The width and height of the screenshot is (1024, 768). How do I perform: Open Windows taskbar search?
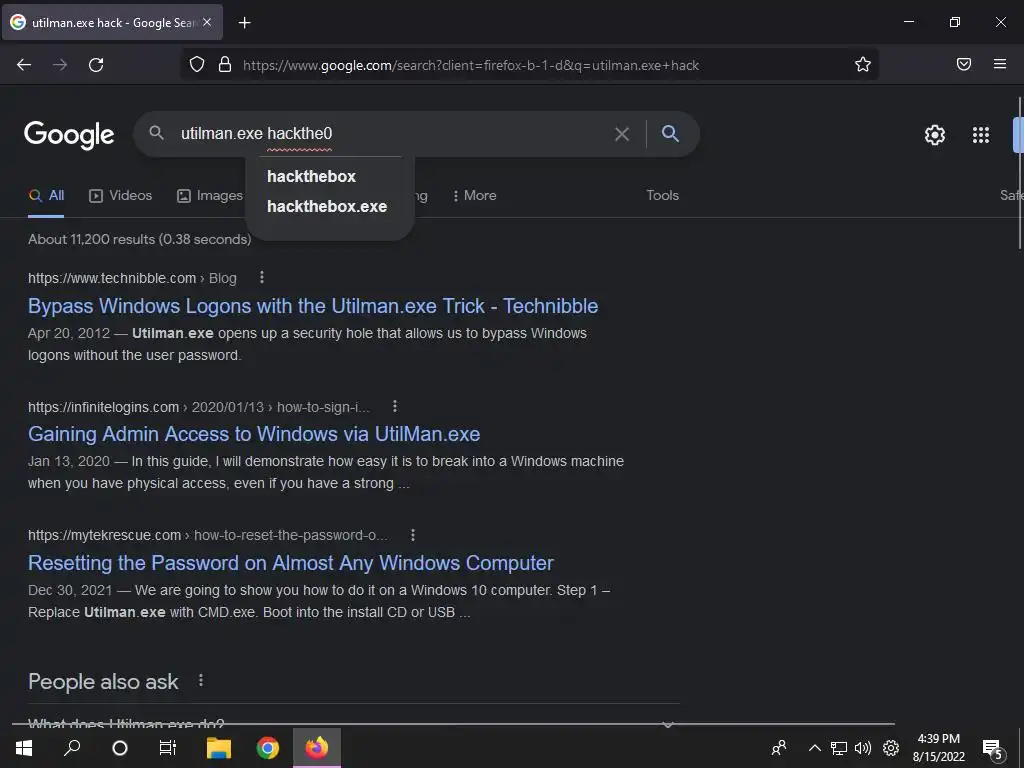click(72, 747)
